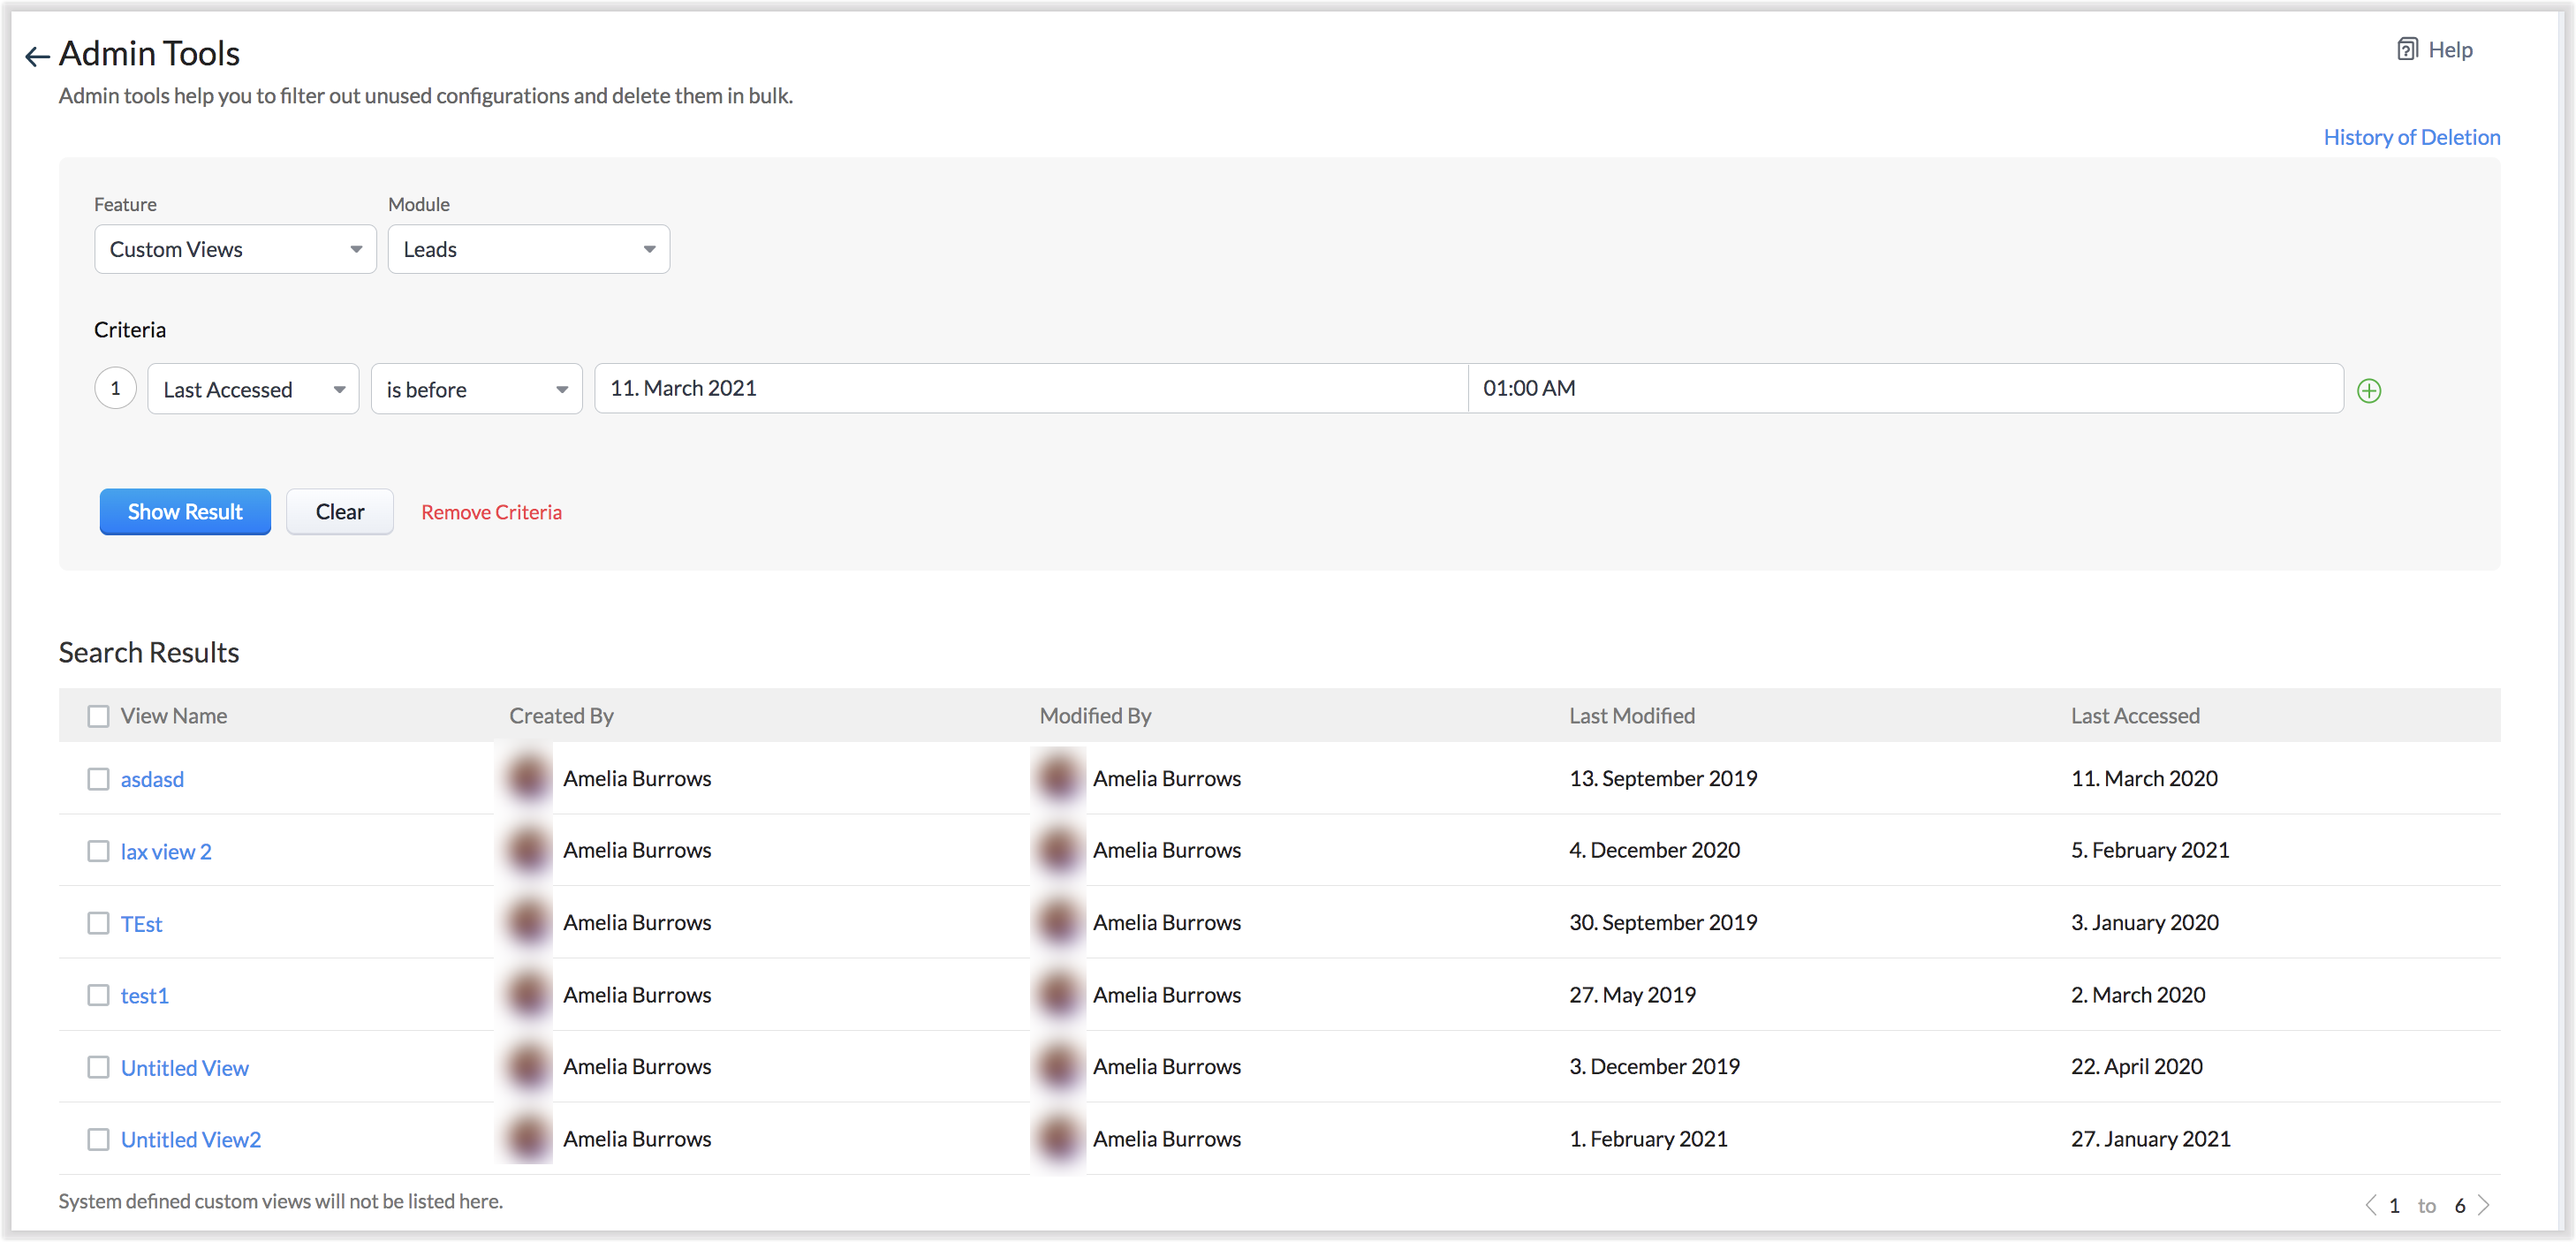Viewport: 2576px width, 1242px height.
Task: Expand the Module dropdown showing Leads
Action: coord(528,249)
